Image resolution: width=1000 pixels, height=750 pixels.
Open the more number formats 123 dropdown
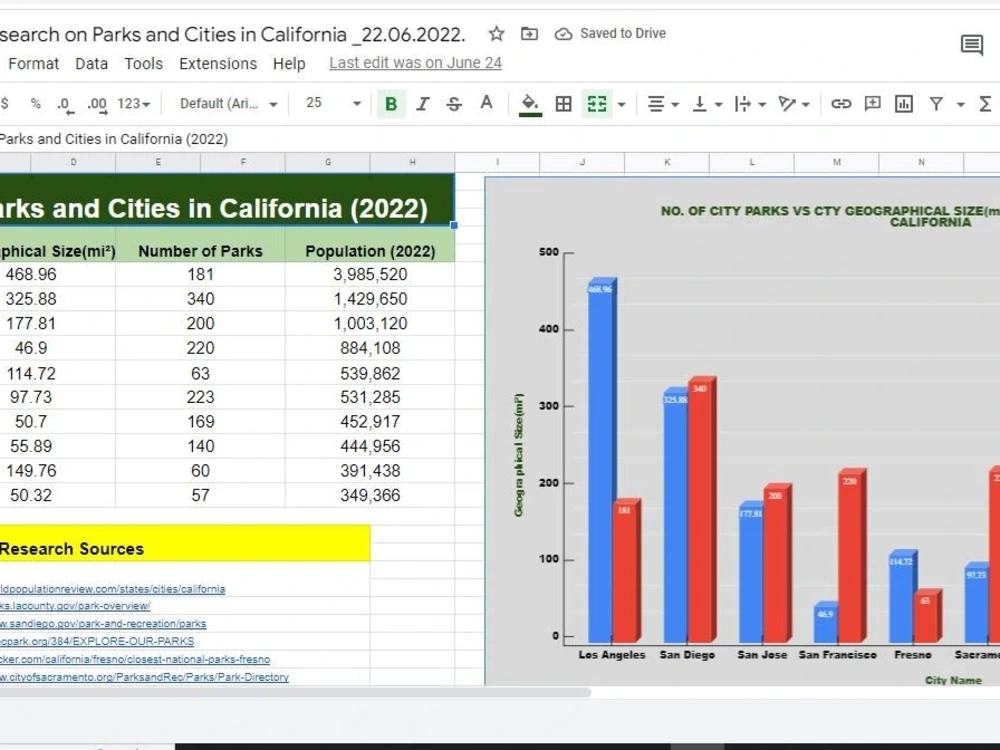(x=133, y=103)
